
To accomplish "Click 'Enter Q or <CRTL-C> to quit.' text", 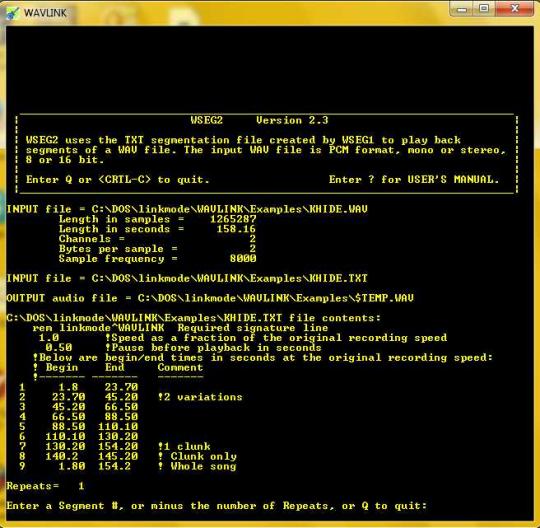I will click(x=117, y=179).
